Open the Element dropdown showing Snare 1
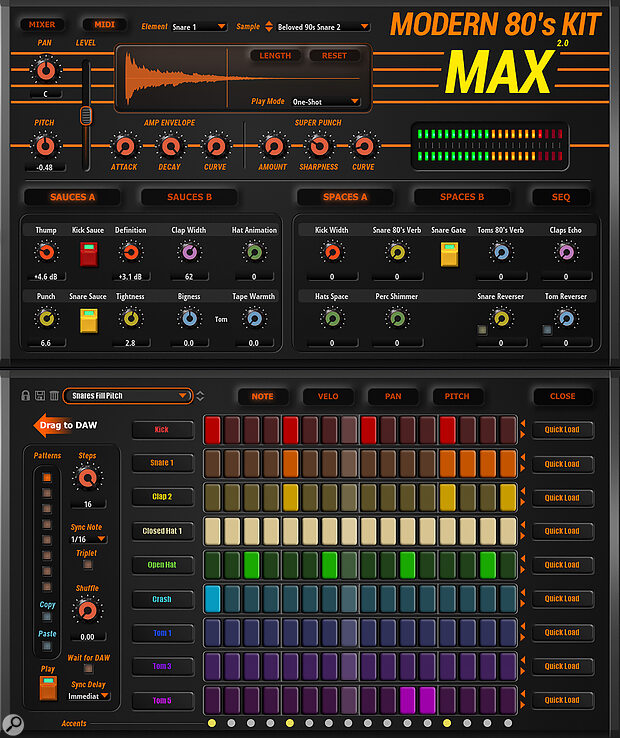The image size is (620, 738). [199, 27]
